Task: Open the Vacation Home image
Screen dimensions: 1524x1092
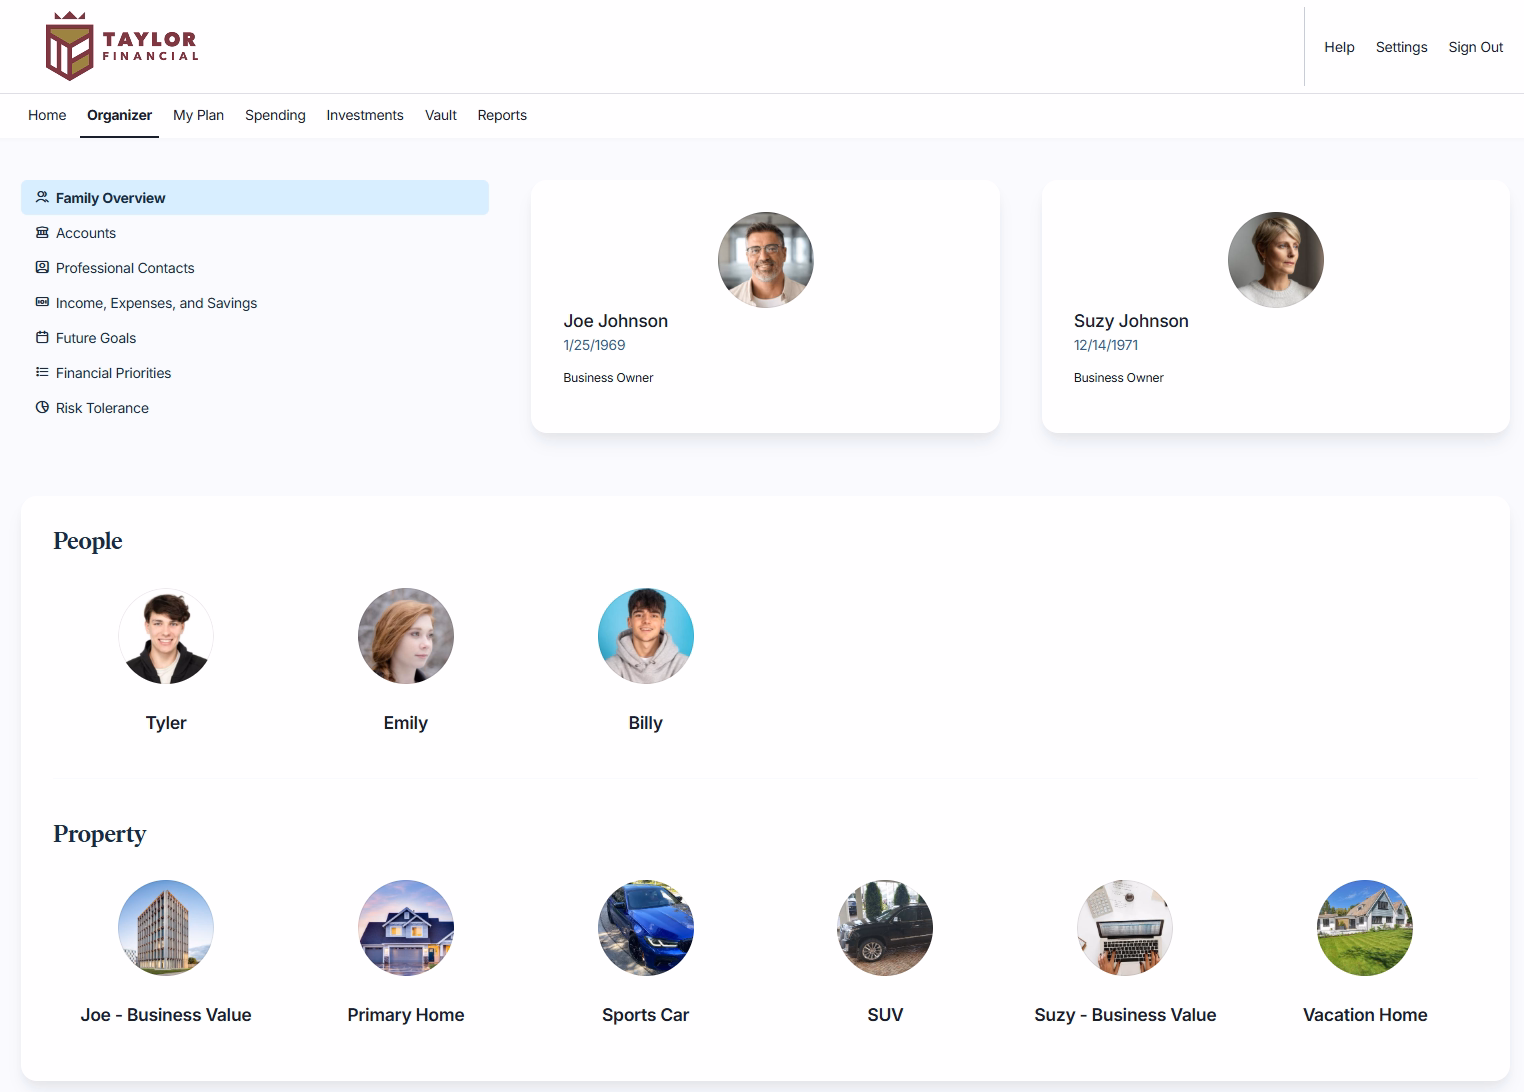Action: [1365, 928]
